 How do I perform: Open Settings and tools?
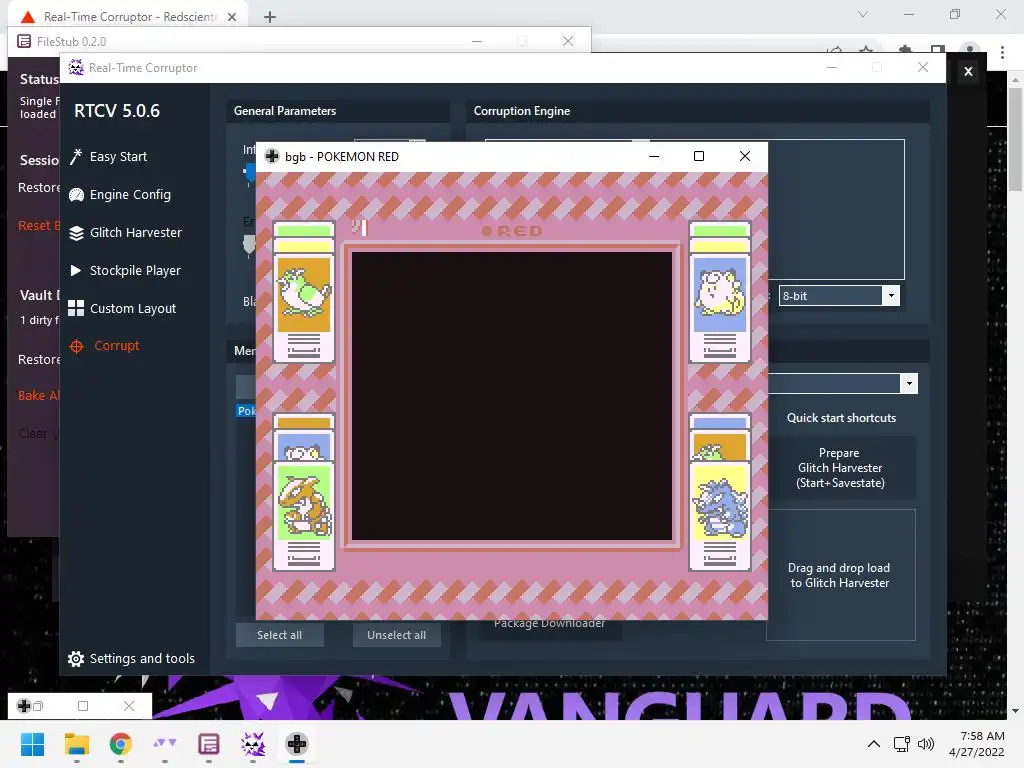142,658
